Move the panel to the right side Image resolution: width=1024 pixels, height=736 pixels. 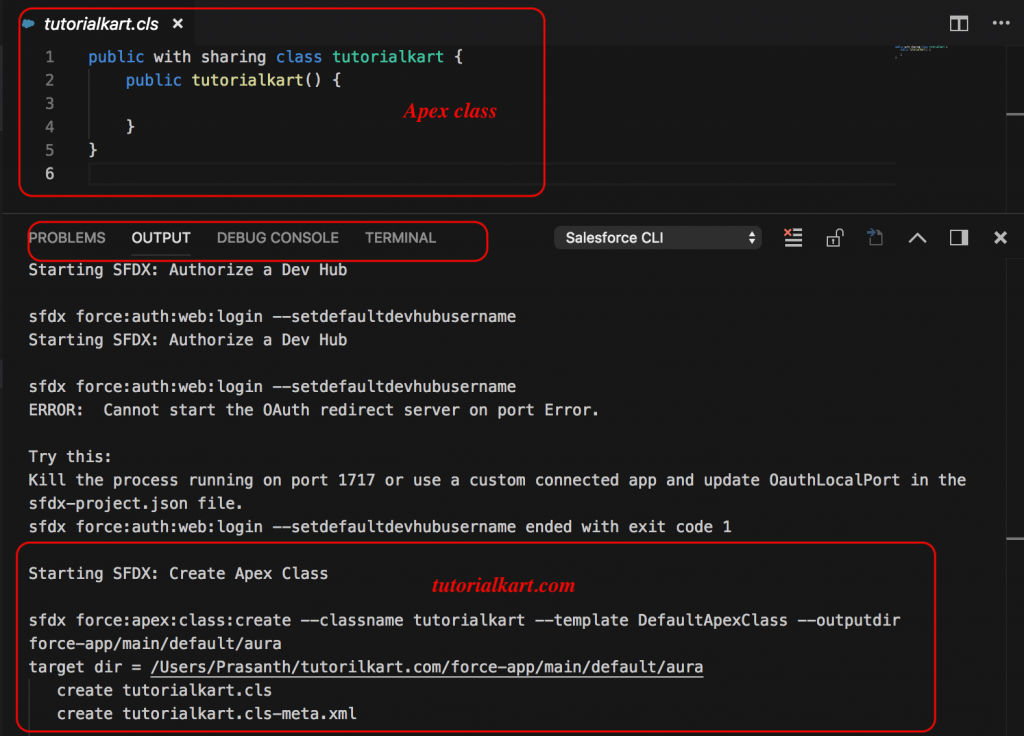(958, 237)
